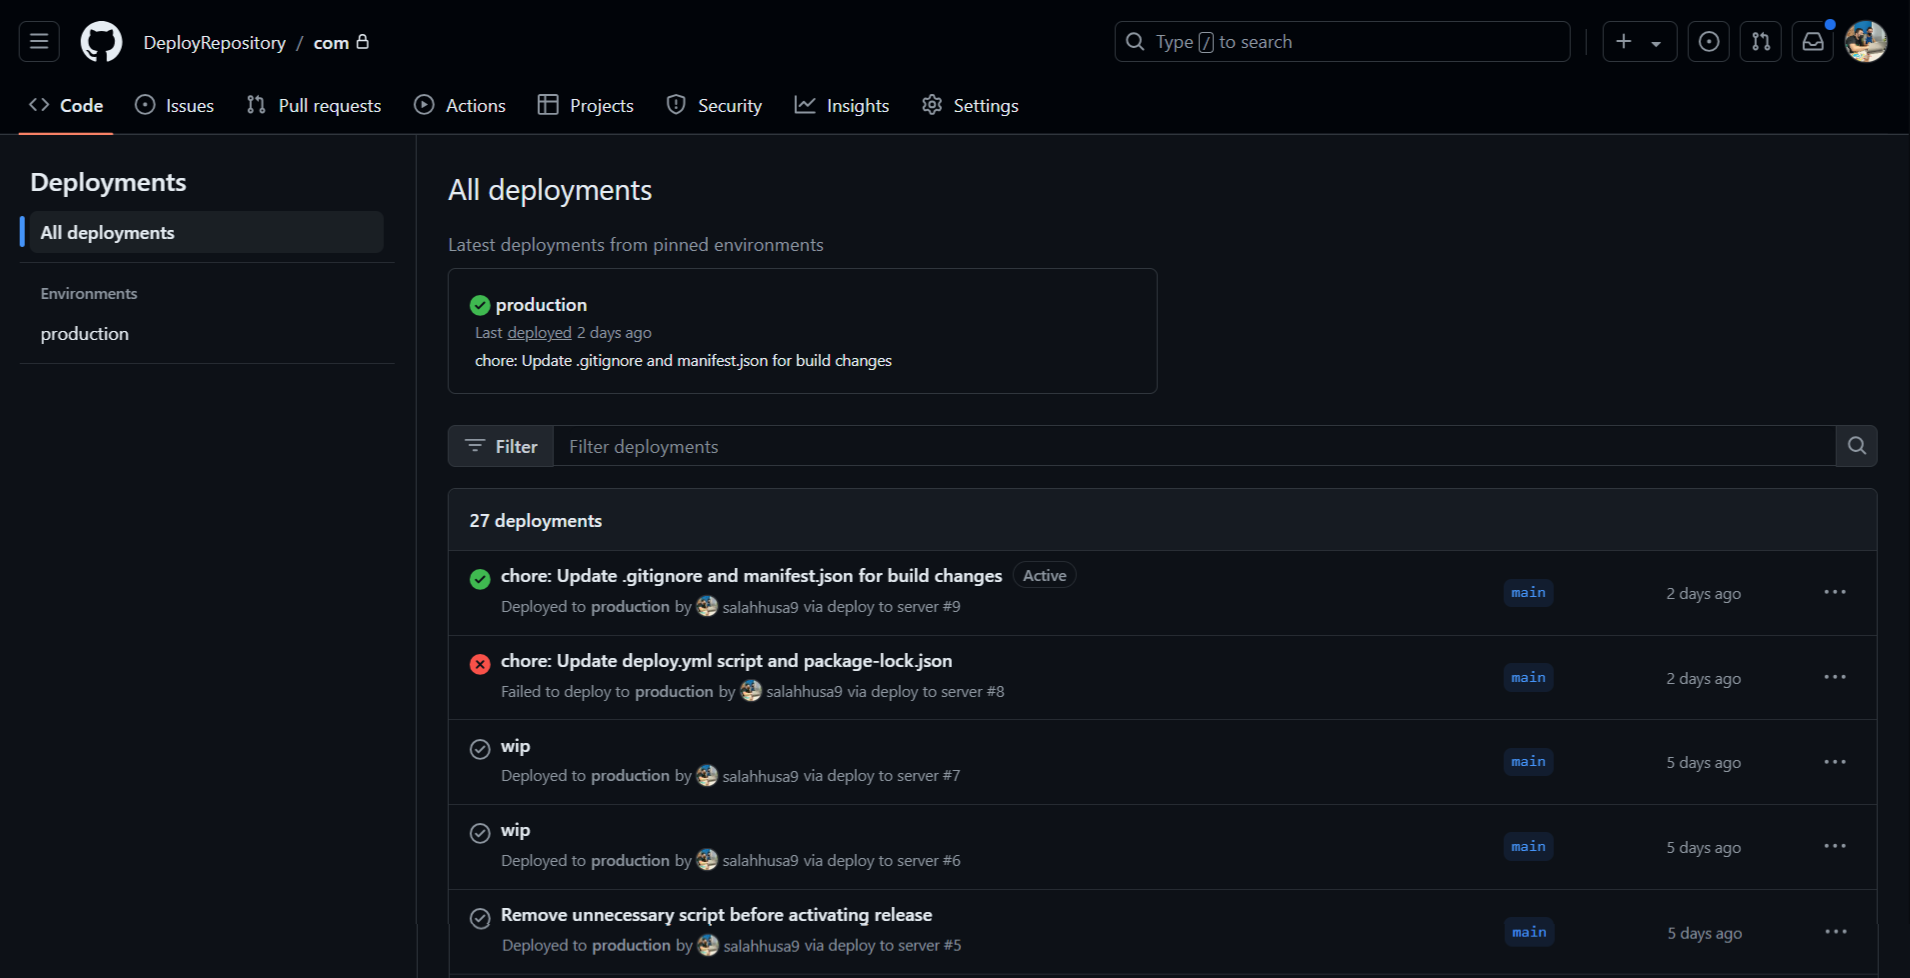Click the Active badge on deployment #9
Viewport: 1910px width, 978px height.
[1044, 576]
